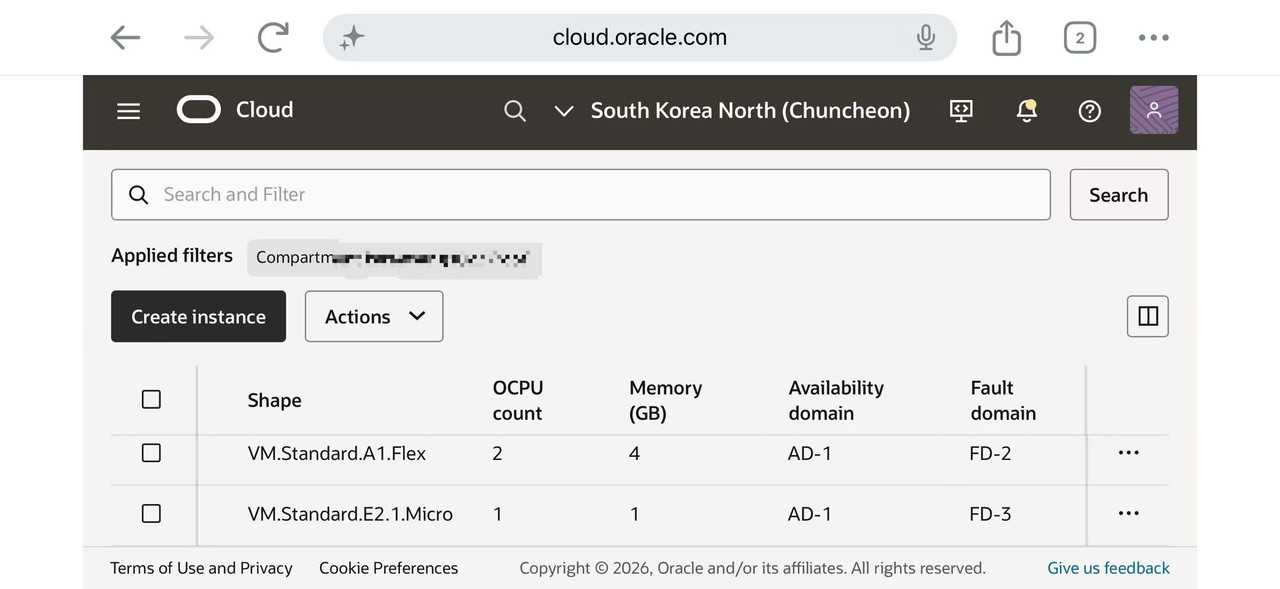Open actions menu for VM.Standard.E2.1.Micro row
The image size is (1280, 589).
(1129, 513)
